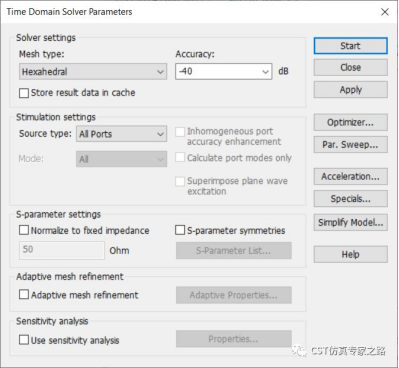This screenshot has width=399, height=368.
Task: Click the 'Solver settings' group title
Action: coord(46,38)
